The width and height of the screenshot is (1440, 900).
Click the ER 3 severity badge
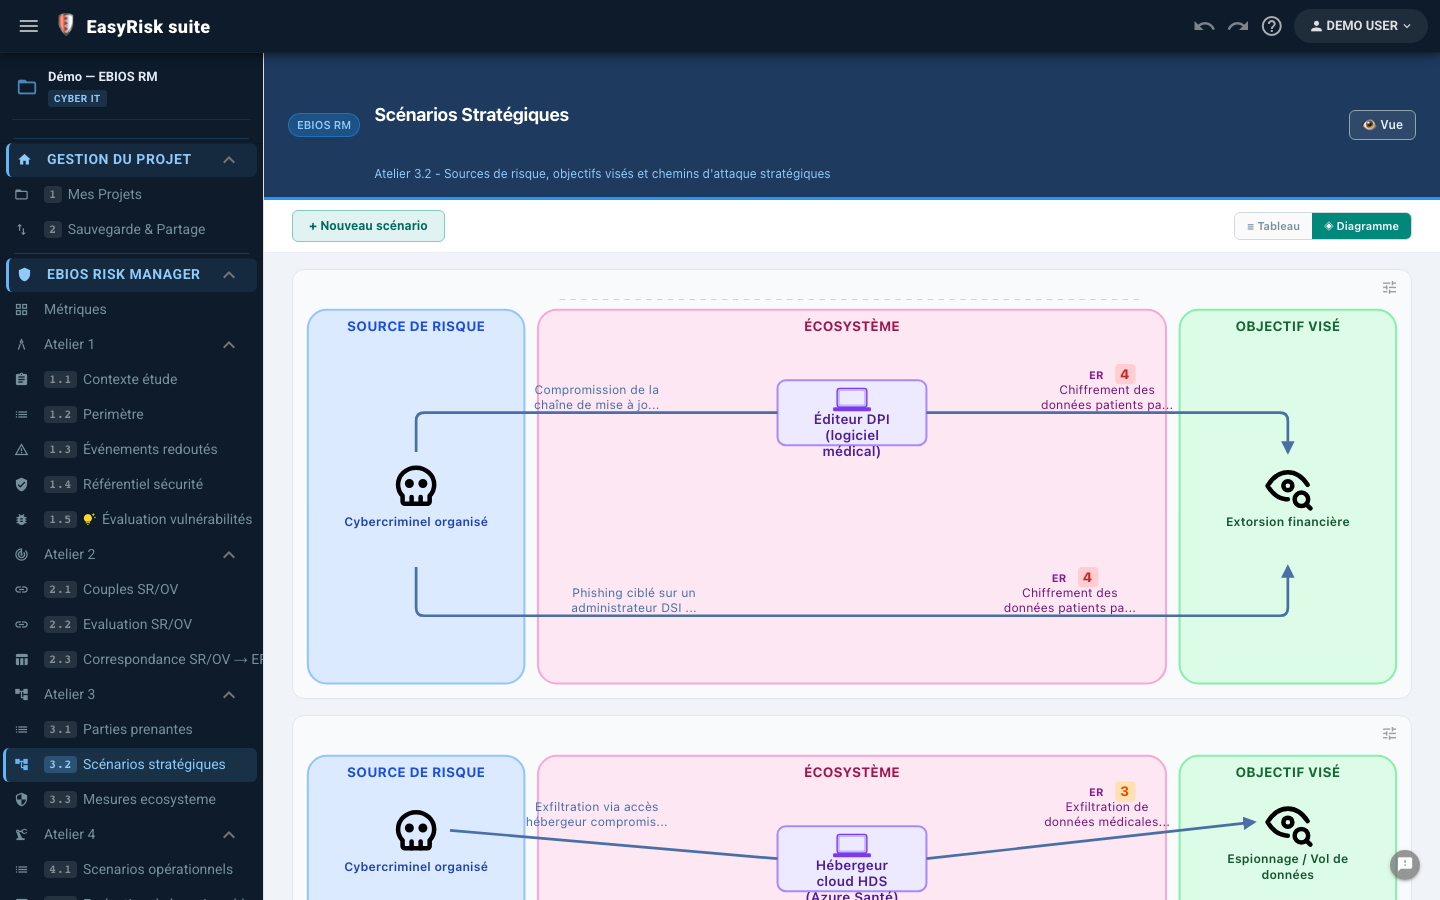1125,791
